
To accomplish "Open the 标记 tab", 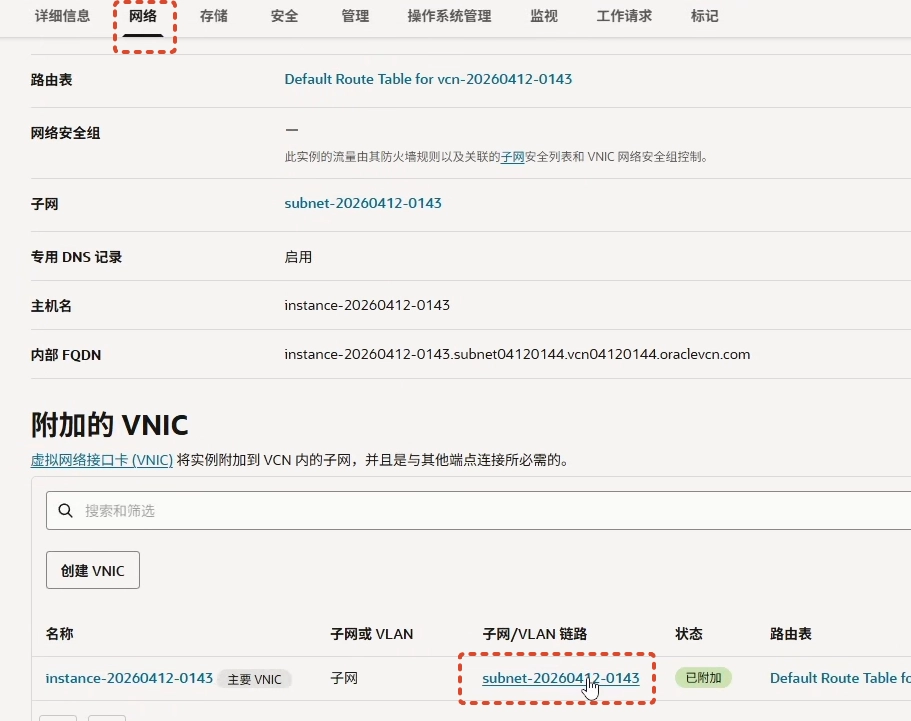I will click(704, 16).
